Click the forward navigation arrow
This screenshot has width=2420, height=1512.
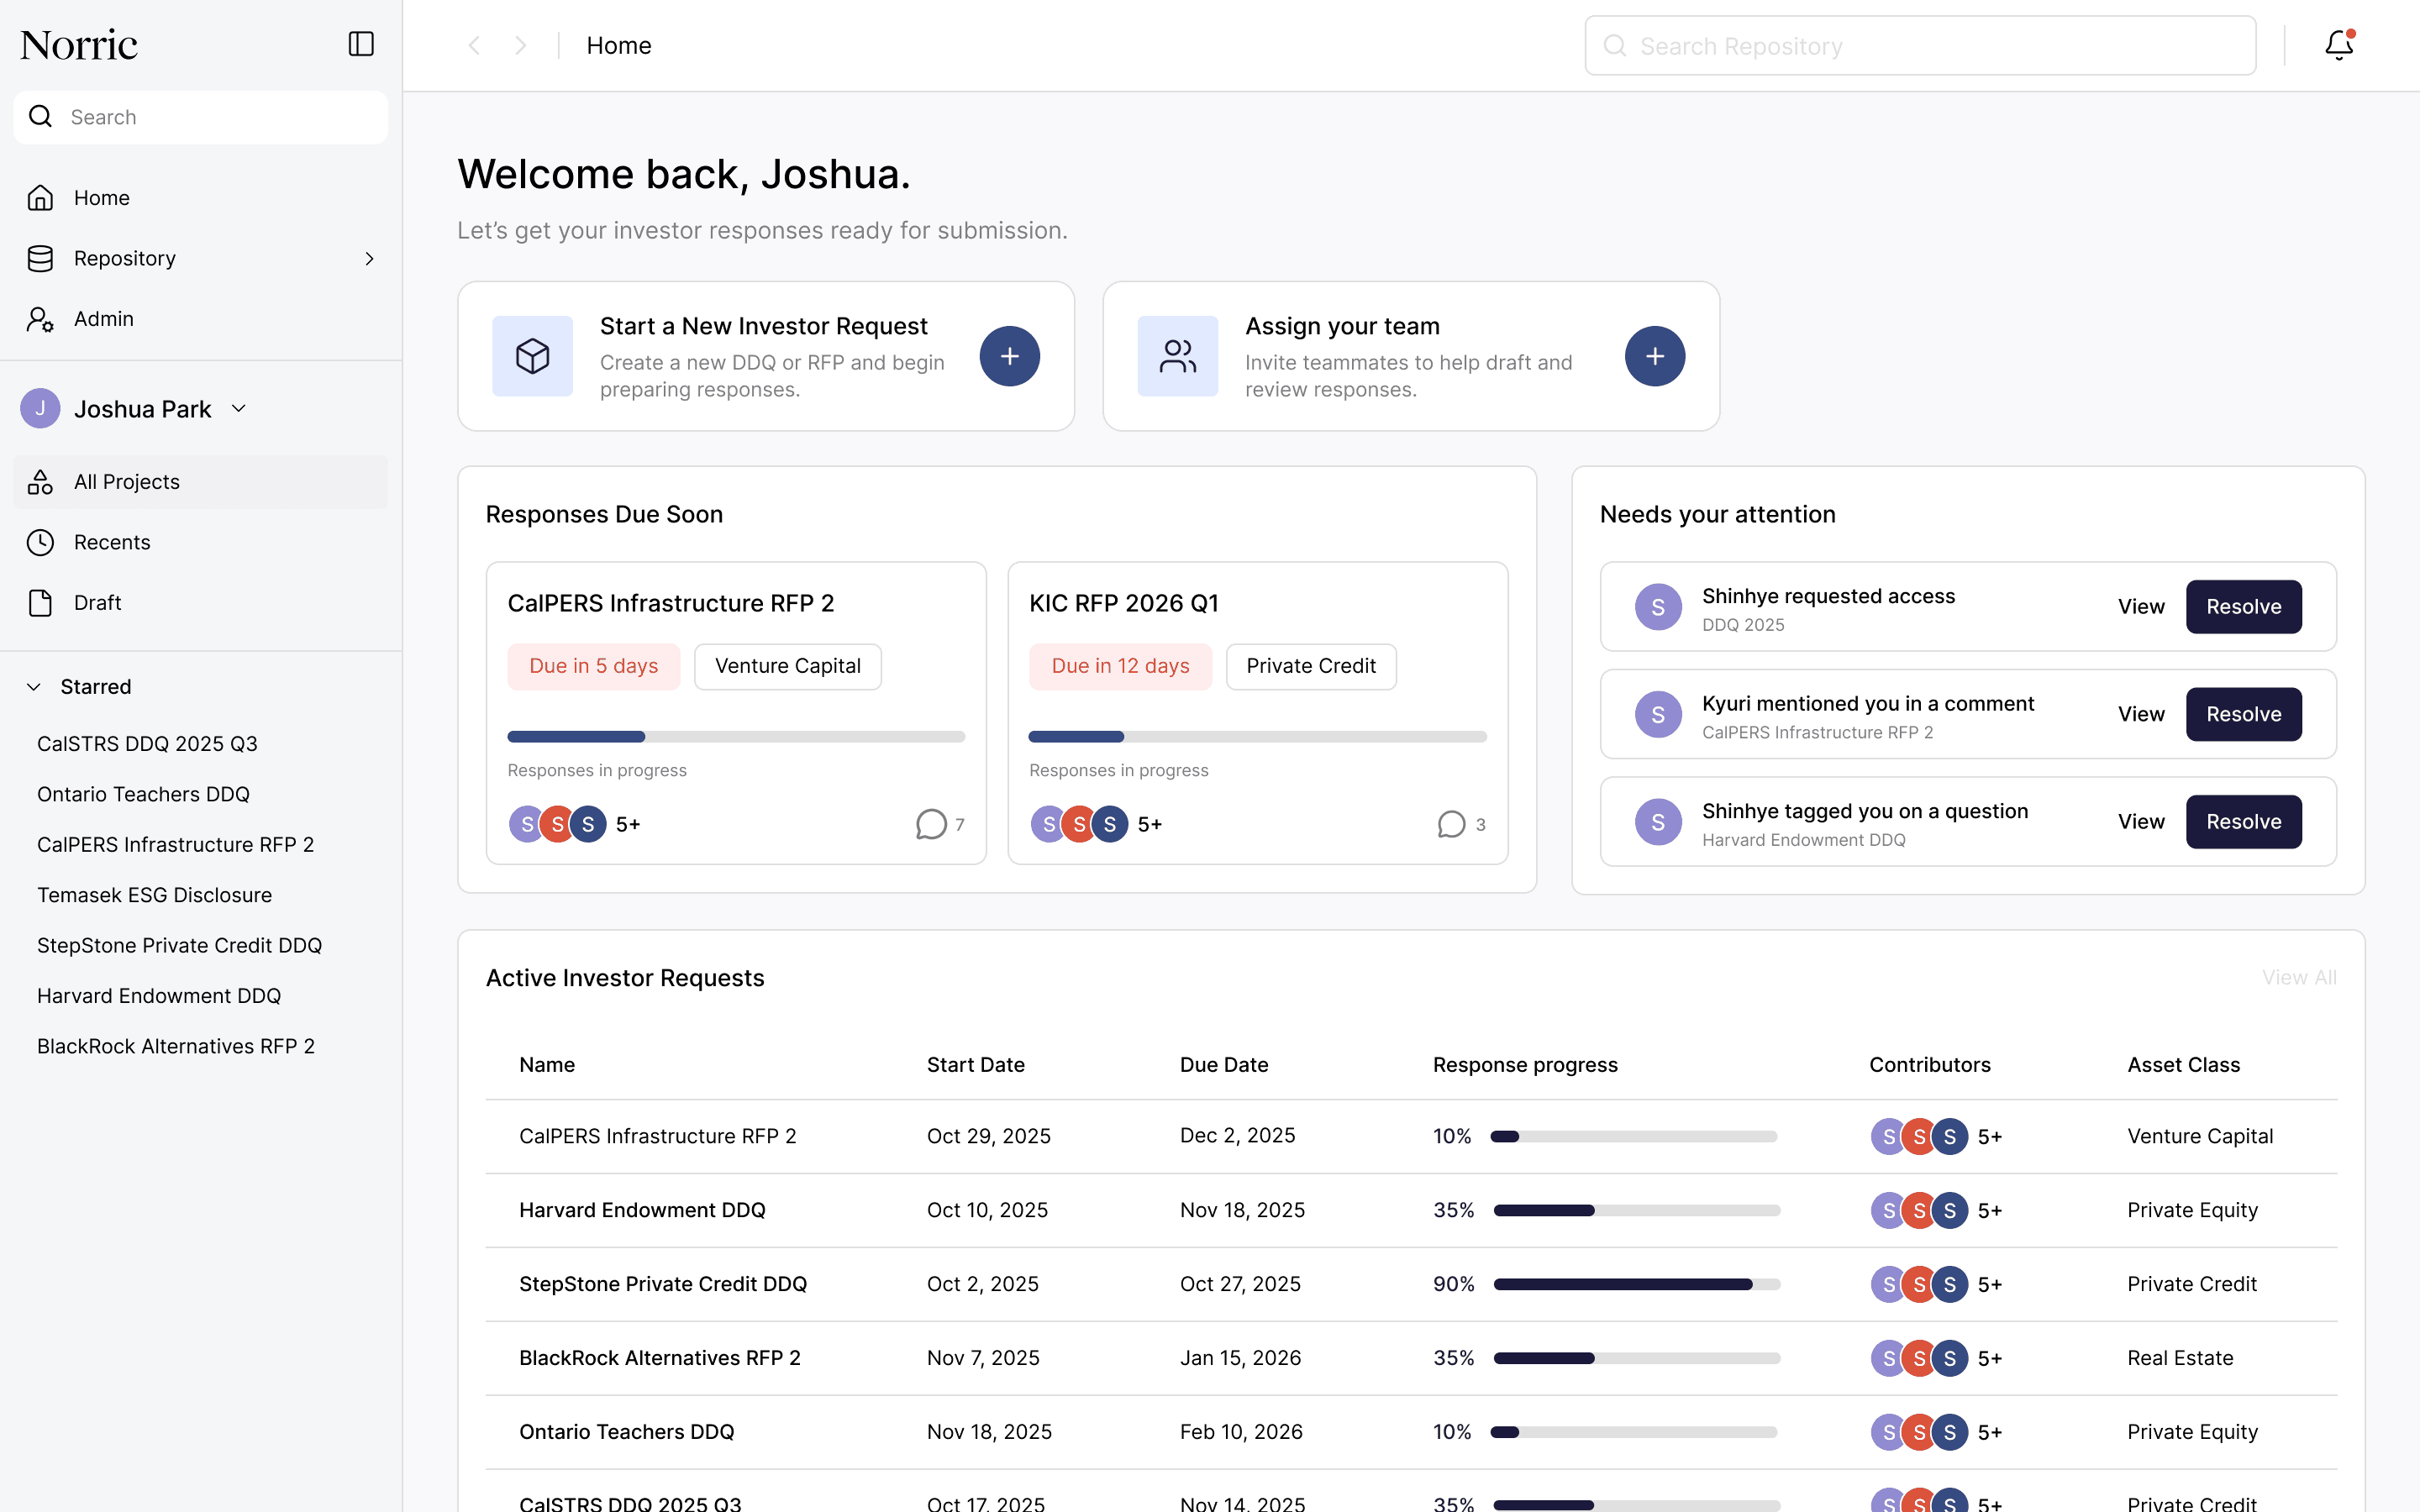click(521, 46)
